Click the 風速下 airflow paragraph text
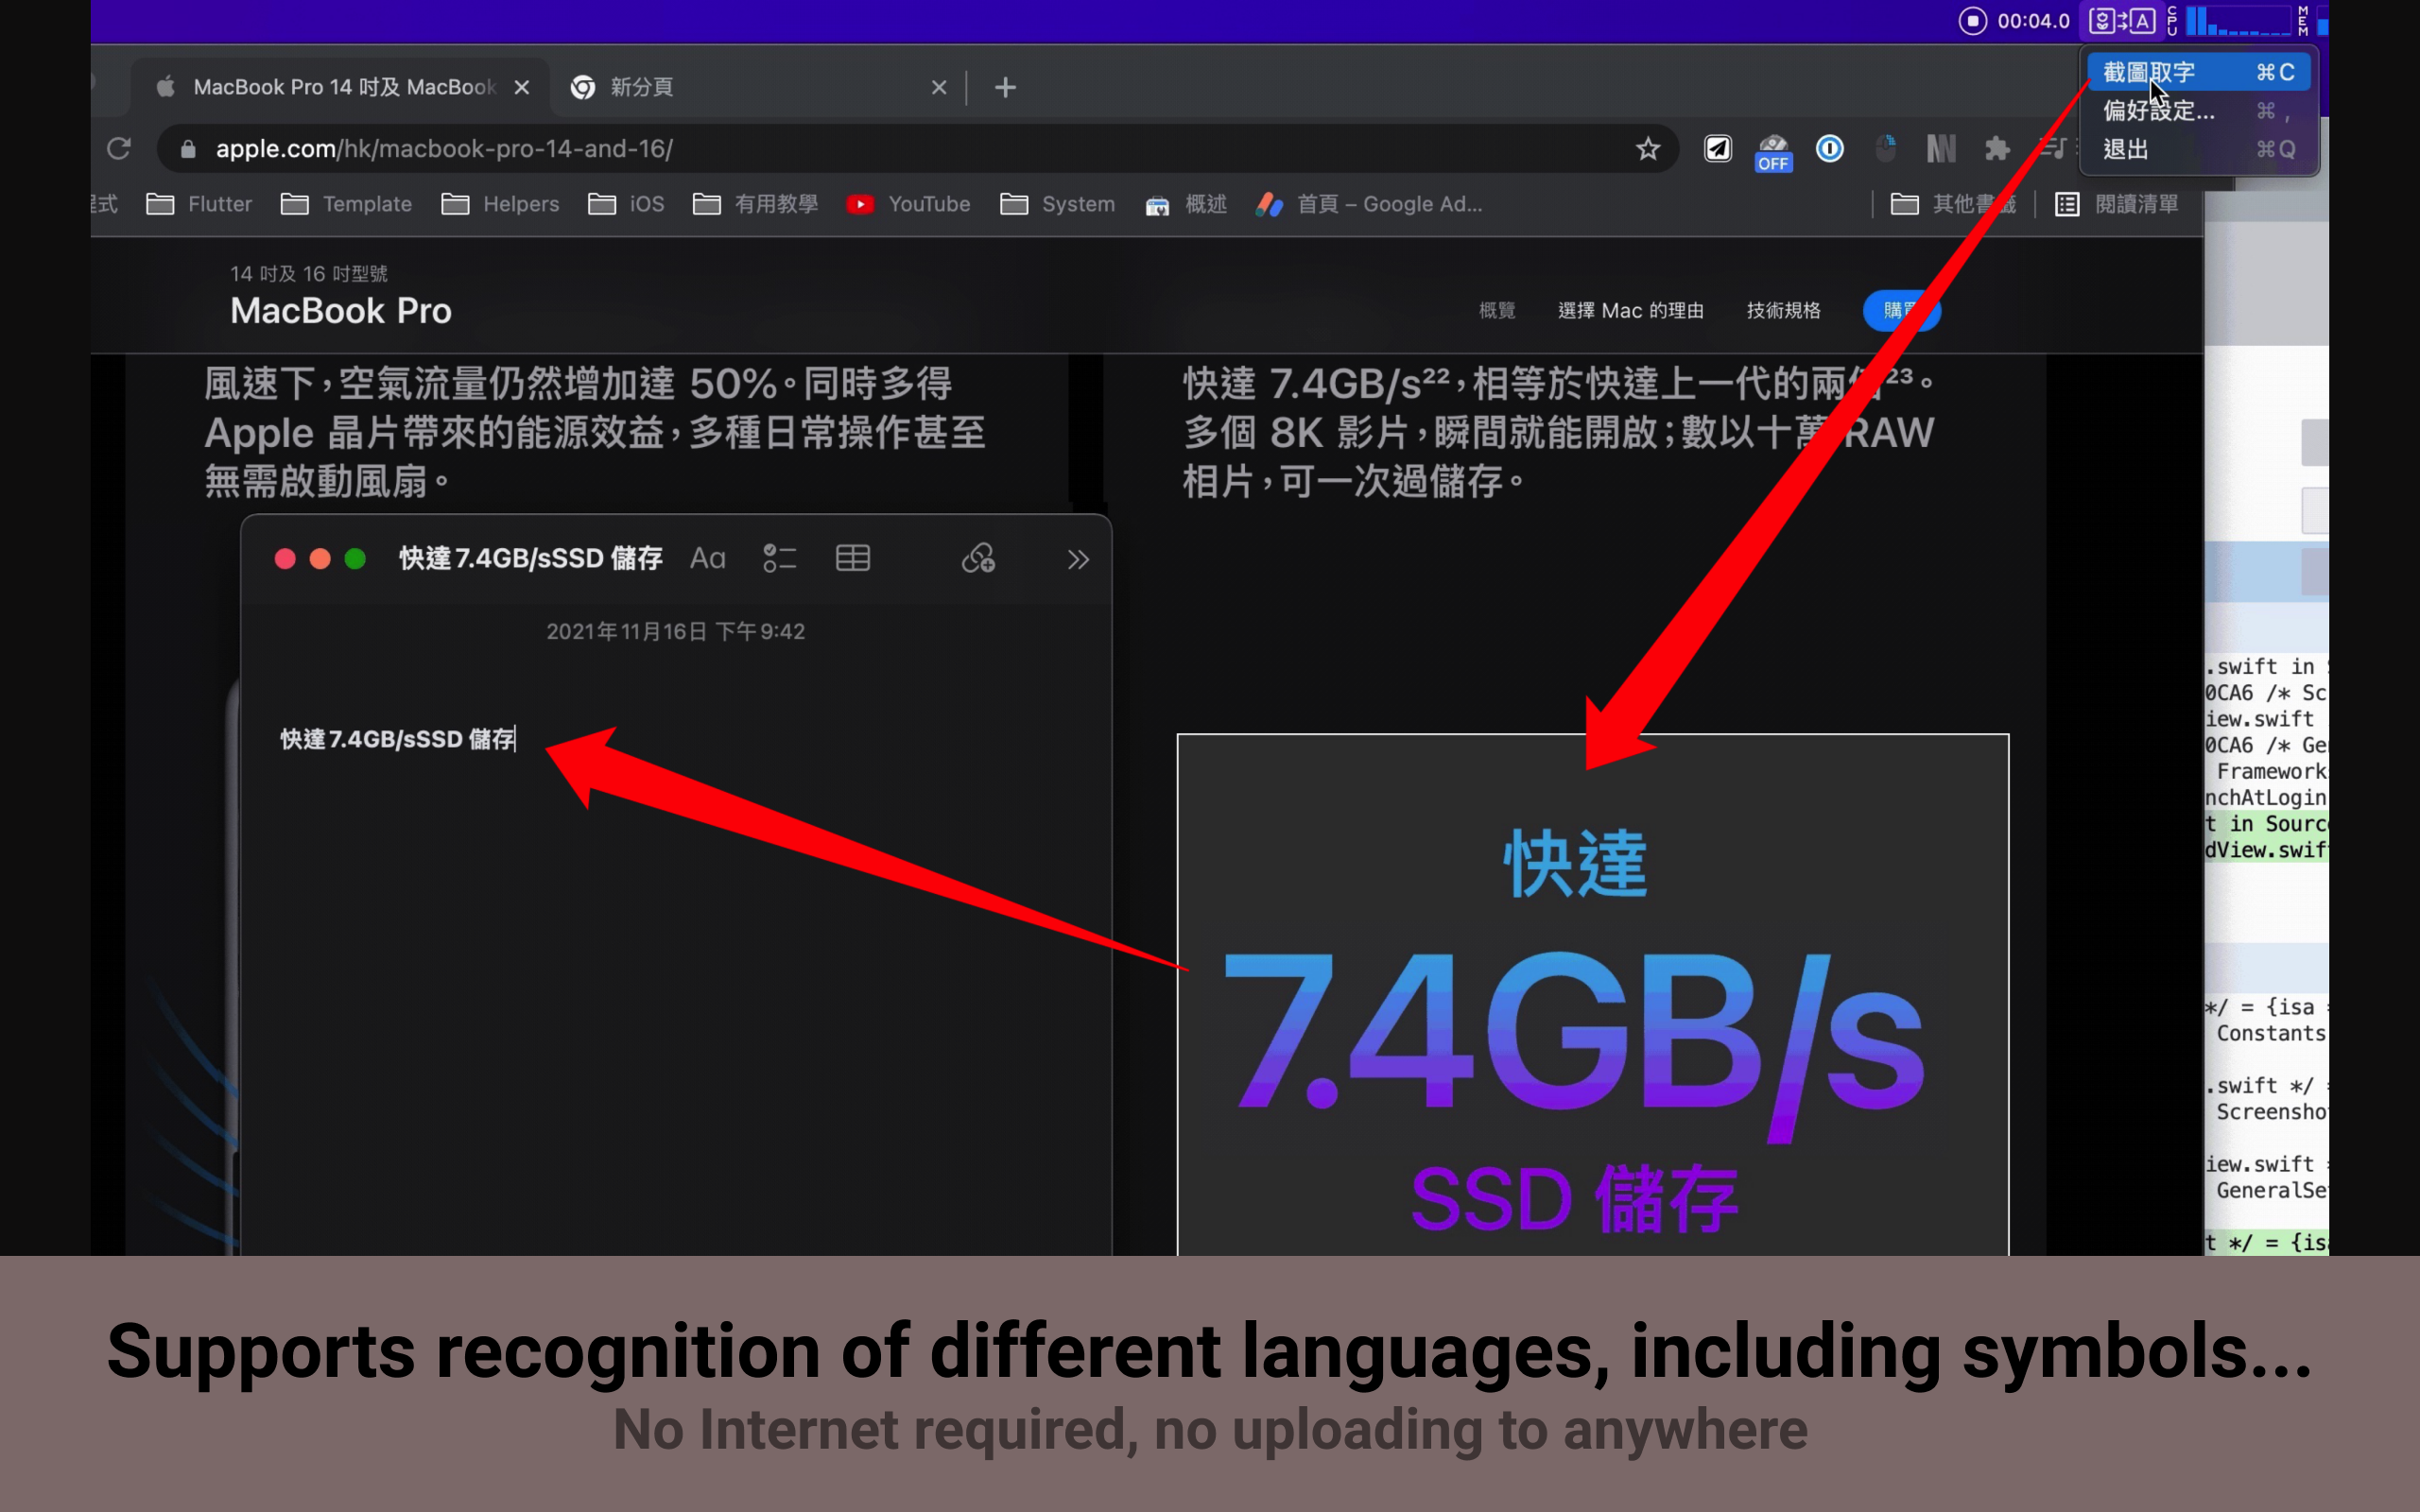 [595, 432]
